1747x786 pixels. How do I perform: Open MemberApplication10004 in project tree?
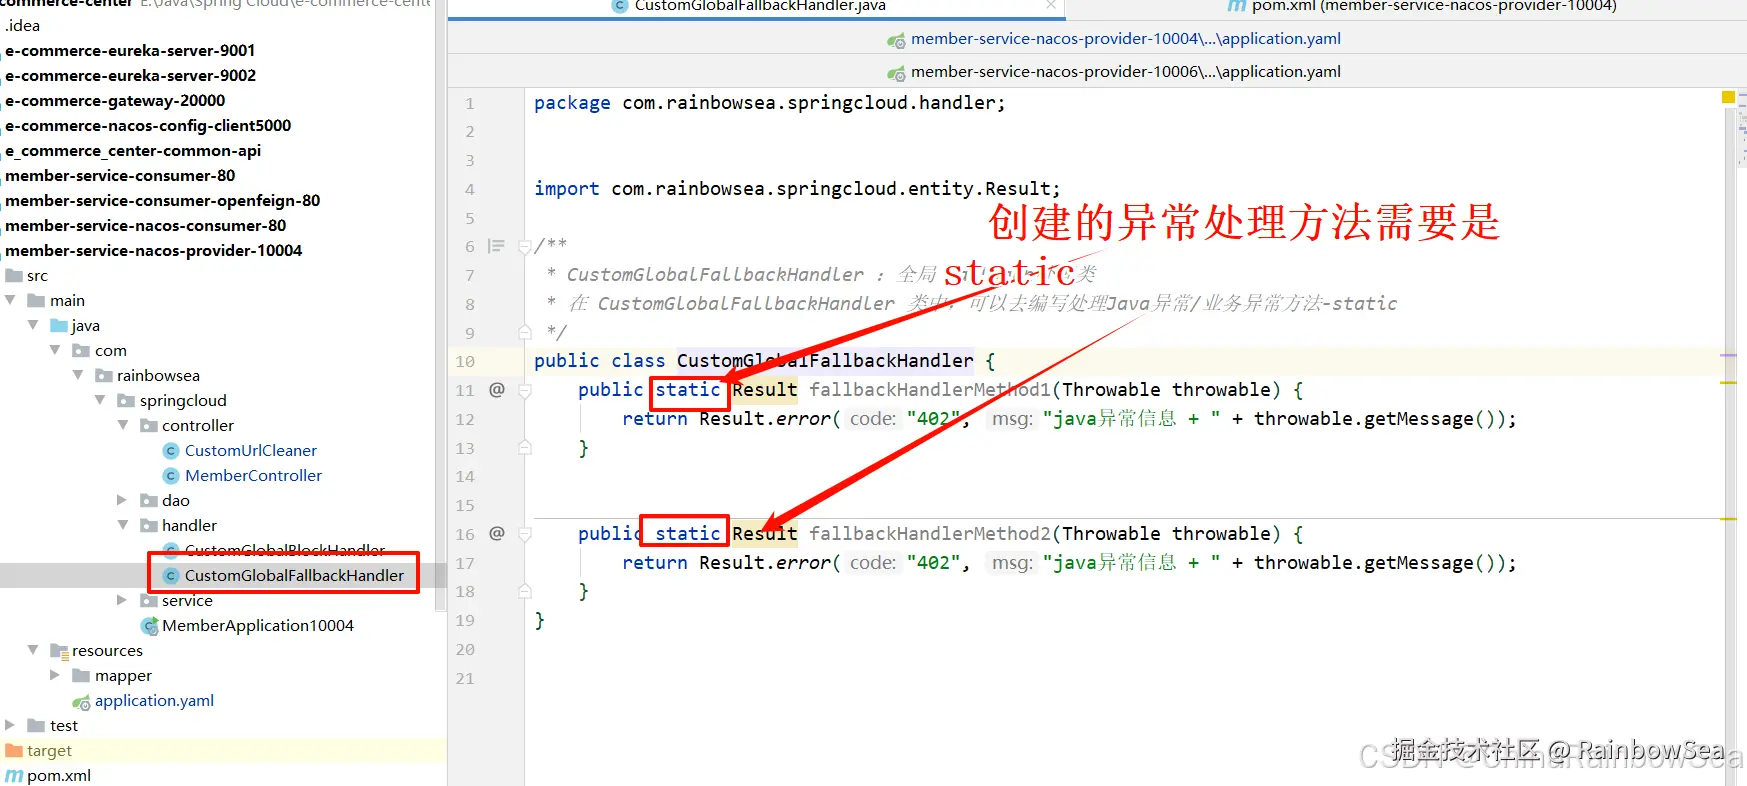tap(258, 626)
